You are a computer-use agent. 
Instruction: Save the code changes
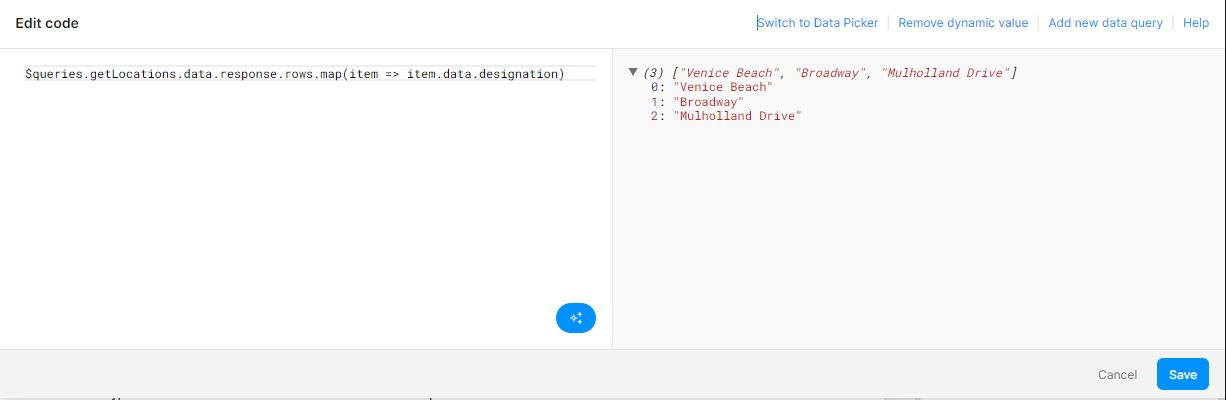click(x=1182, y=374)
